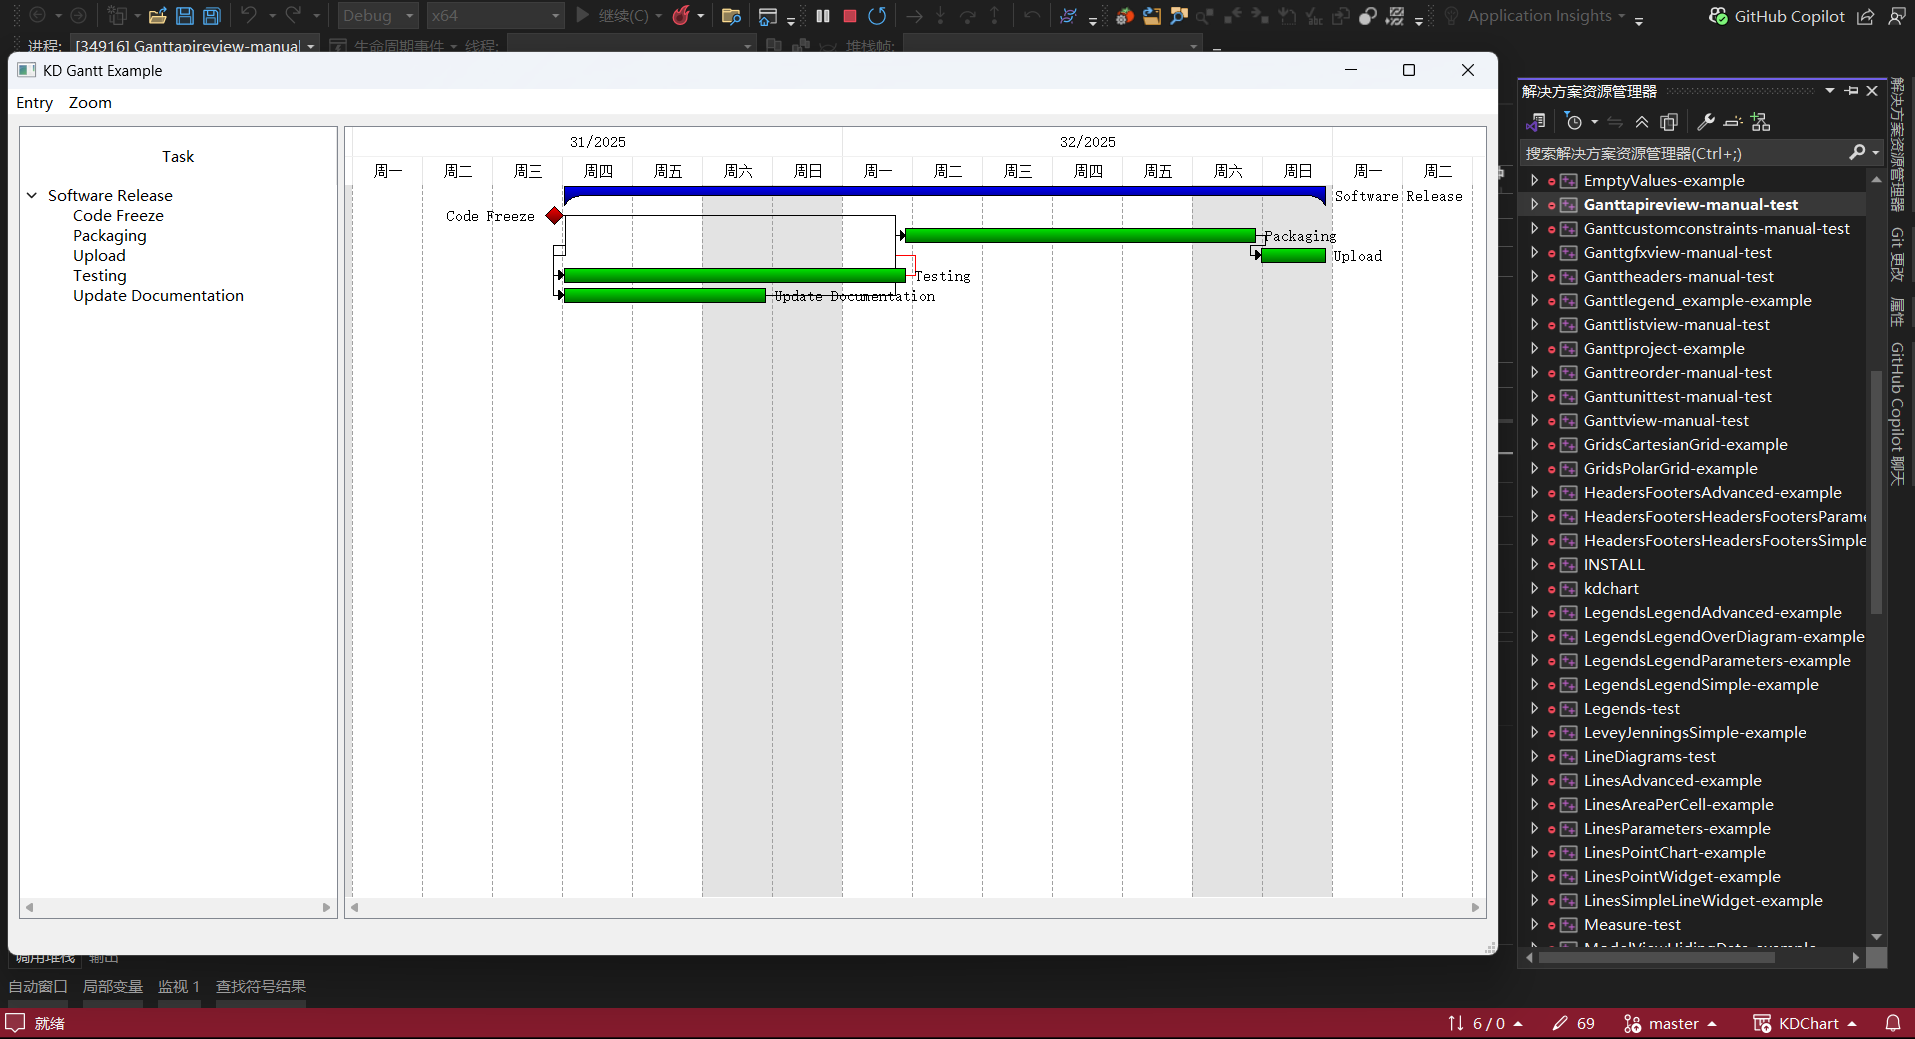
Task: Collapse all items in Solution Explorer
Action: point(1642,122)
